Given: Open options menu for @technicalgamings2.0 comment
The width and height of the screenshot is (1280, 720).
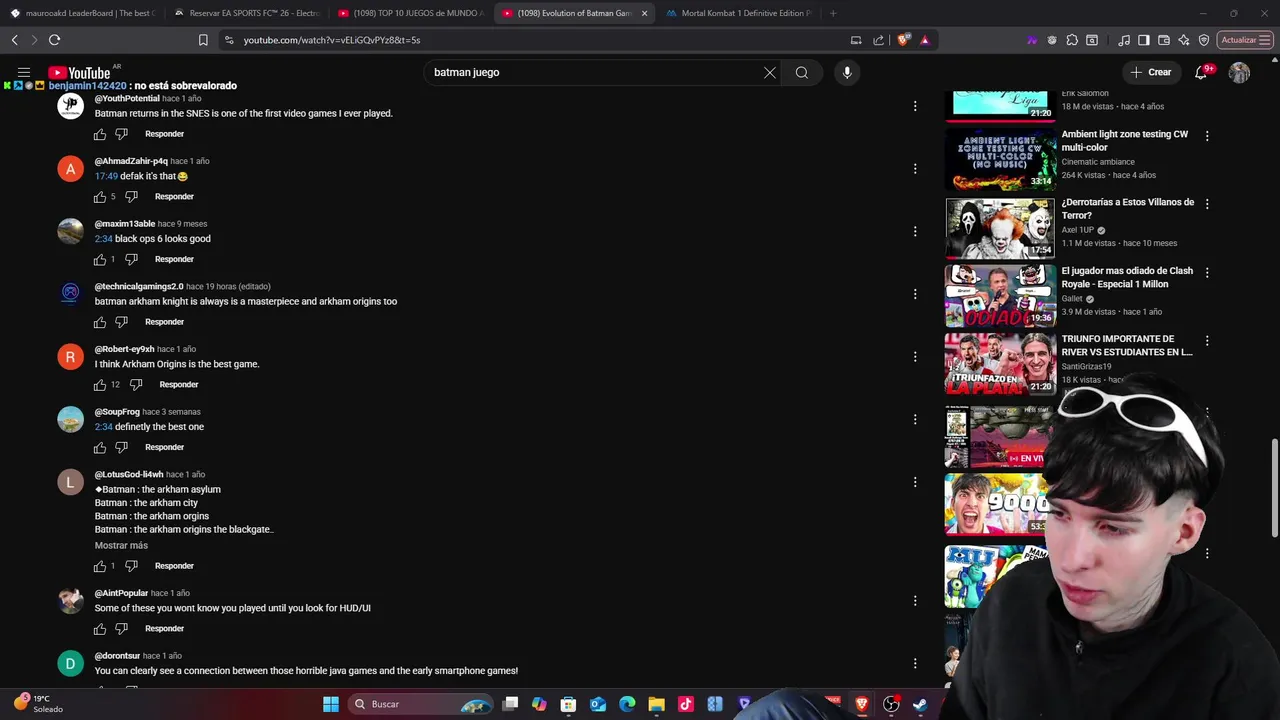Looking at the screenshot, I should pyautogui.click(x=915, y=294).
